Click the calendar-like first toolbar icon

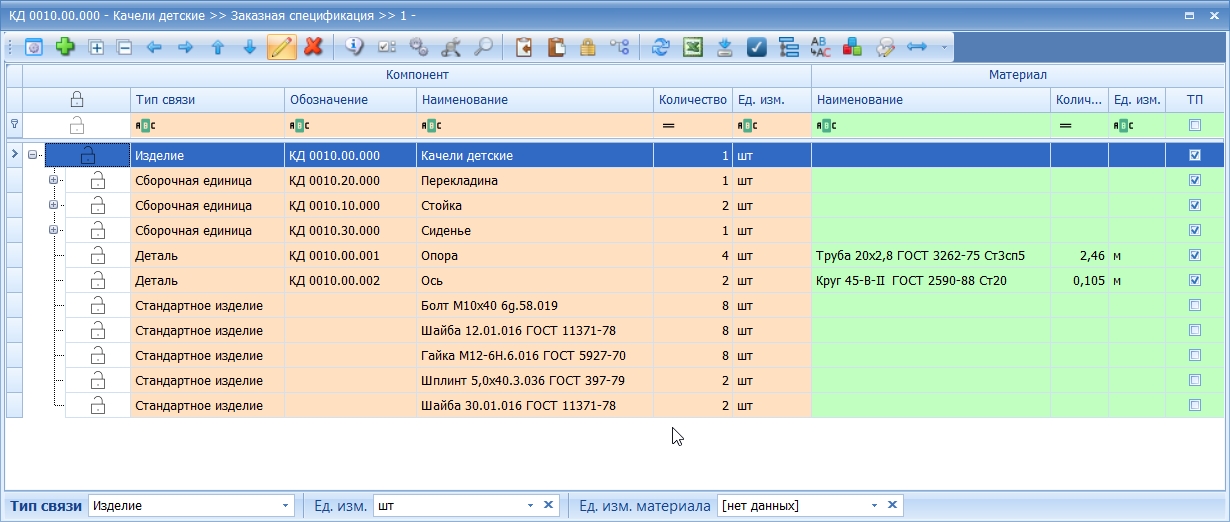click(x=34, y=47)
